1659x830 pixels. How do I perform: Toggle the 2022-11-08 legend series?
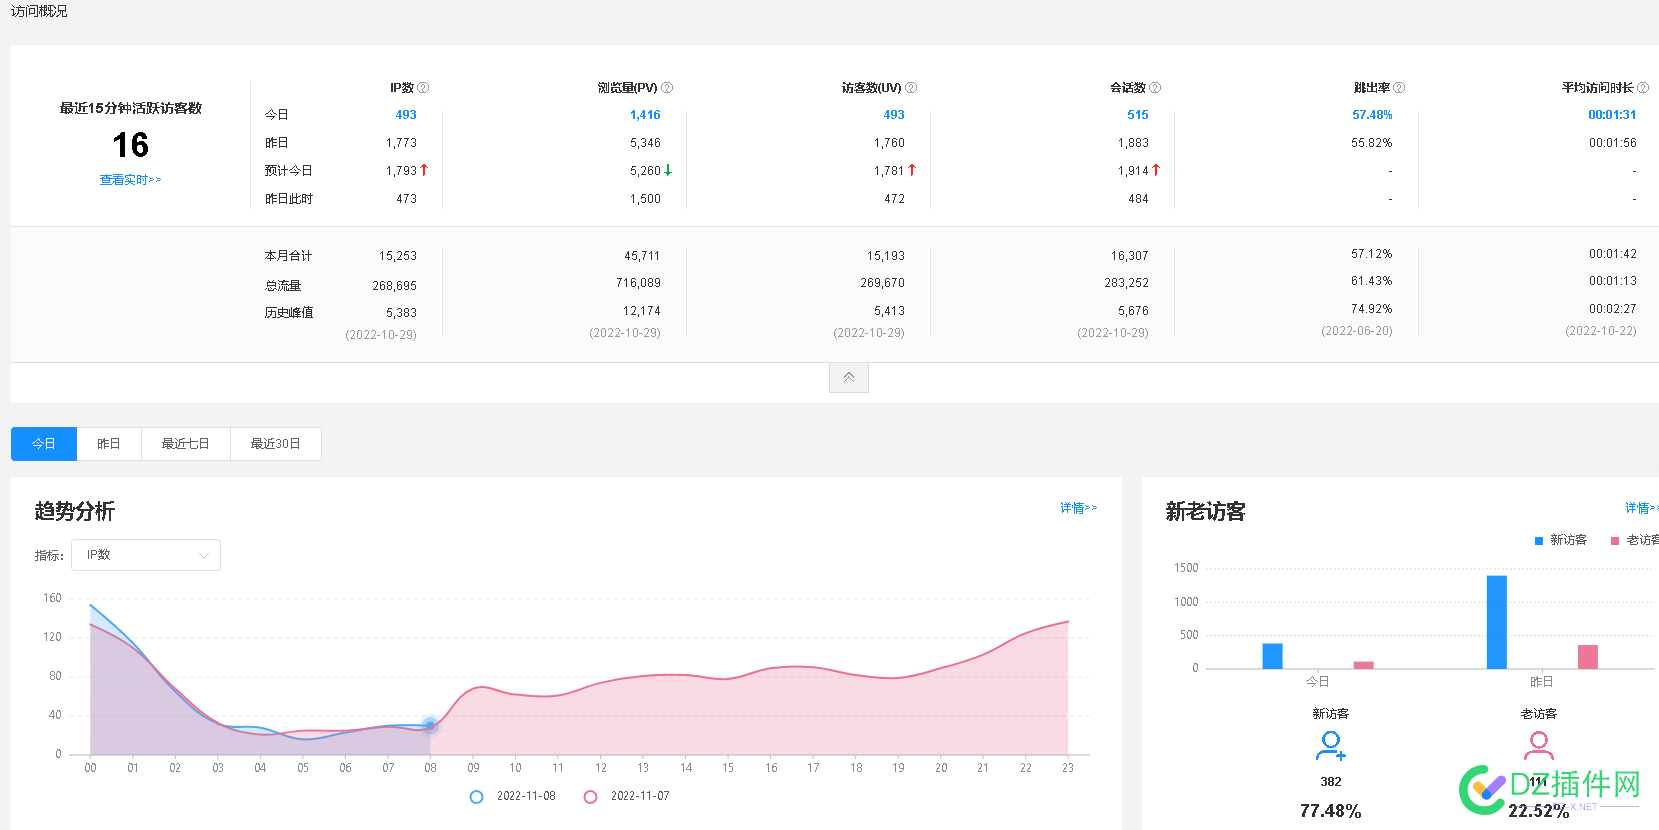tap(513, 797)
